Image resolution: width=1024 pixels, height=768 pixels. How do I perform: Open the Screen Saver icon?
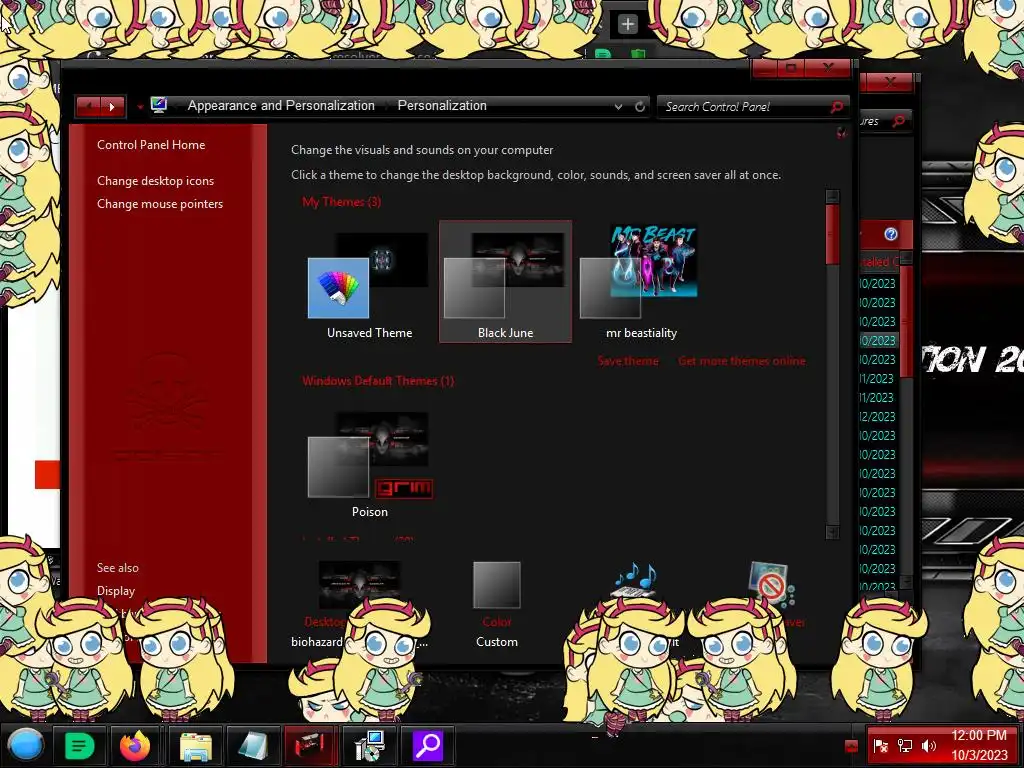click(771, 583)
